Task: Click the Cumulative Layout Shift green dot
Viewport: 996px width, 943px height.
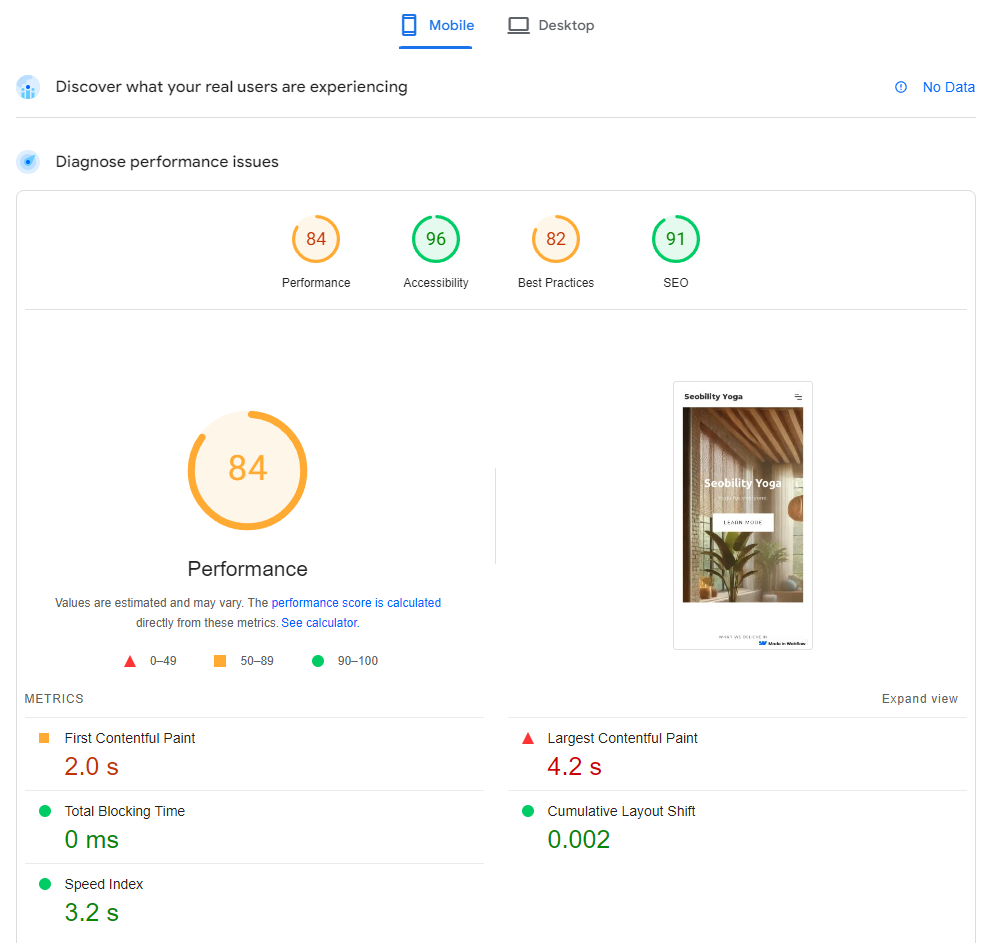Action: pos(528,811)
